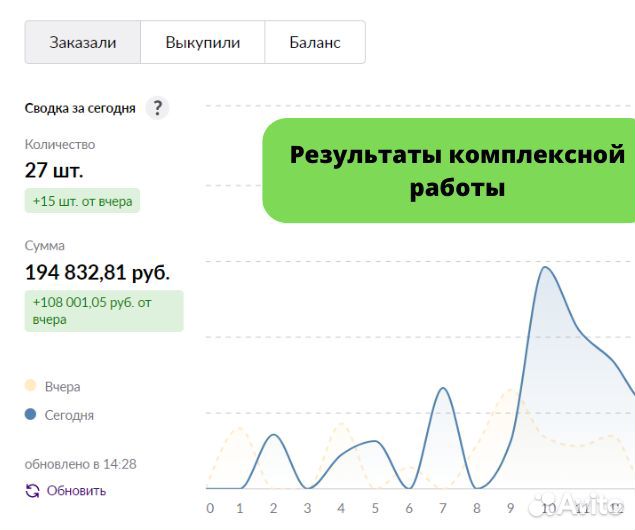Click hour 6 on the chart axis
635x530 pixels.
[x=409, y=508]
